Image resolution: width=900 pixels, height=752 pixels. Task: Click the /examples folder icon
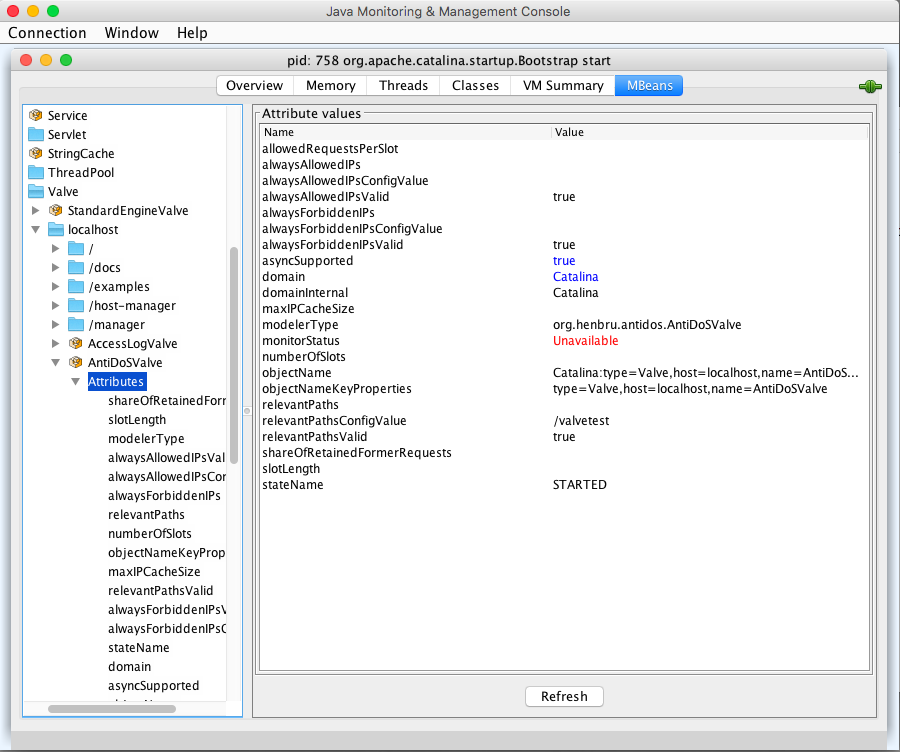coord(76,286)
